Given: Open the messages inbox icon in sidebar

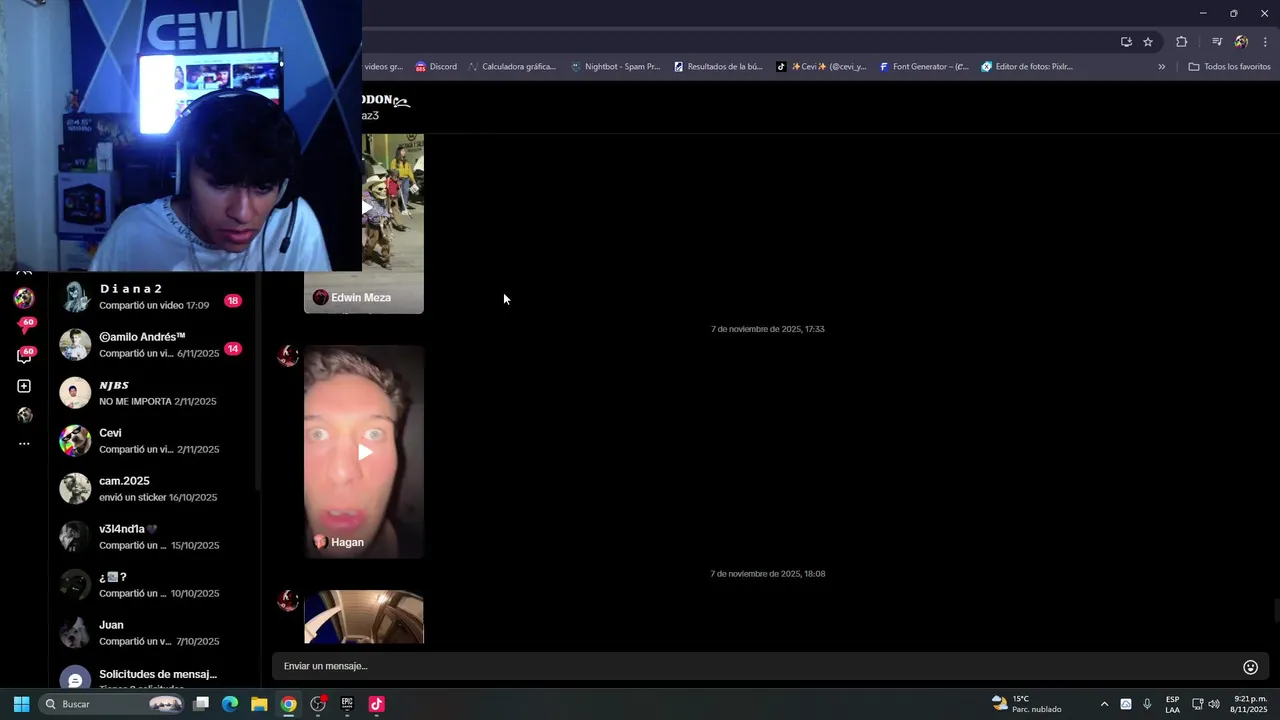Looking at the screenshot, I should point(24,356).
